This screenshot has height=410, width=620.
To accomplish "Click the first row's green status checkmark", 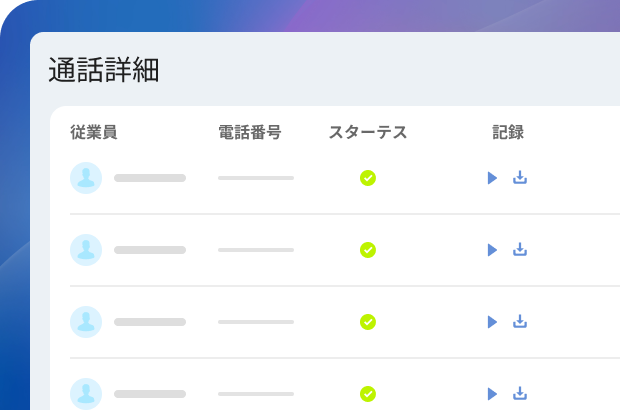I will click(x=368, y=178).
